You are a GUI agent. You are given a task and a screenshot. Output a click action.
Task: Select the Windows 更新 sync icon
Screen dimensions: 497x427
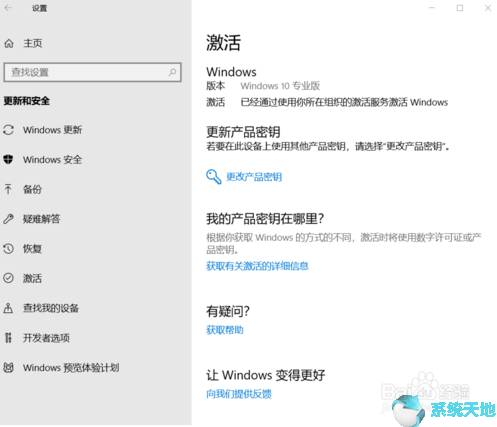(8, 130)
